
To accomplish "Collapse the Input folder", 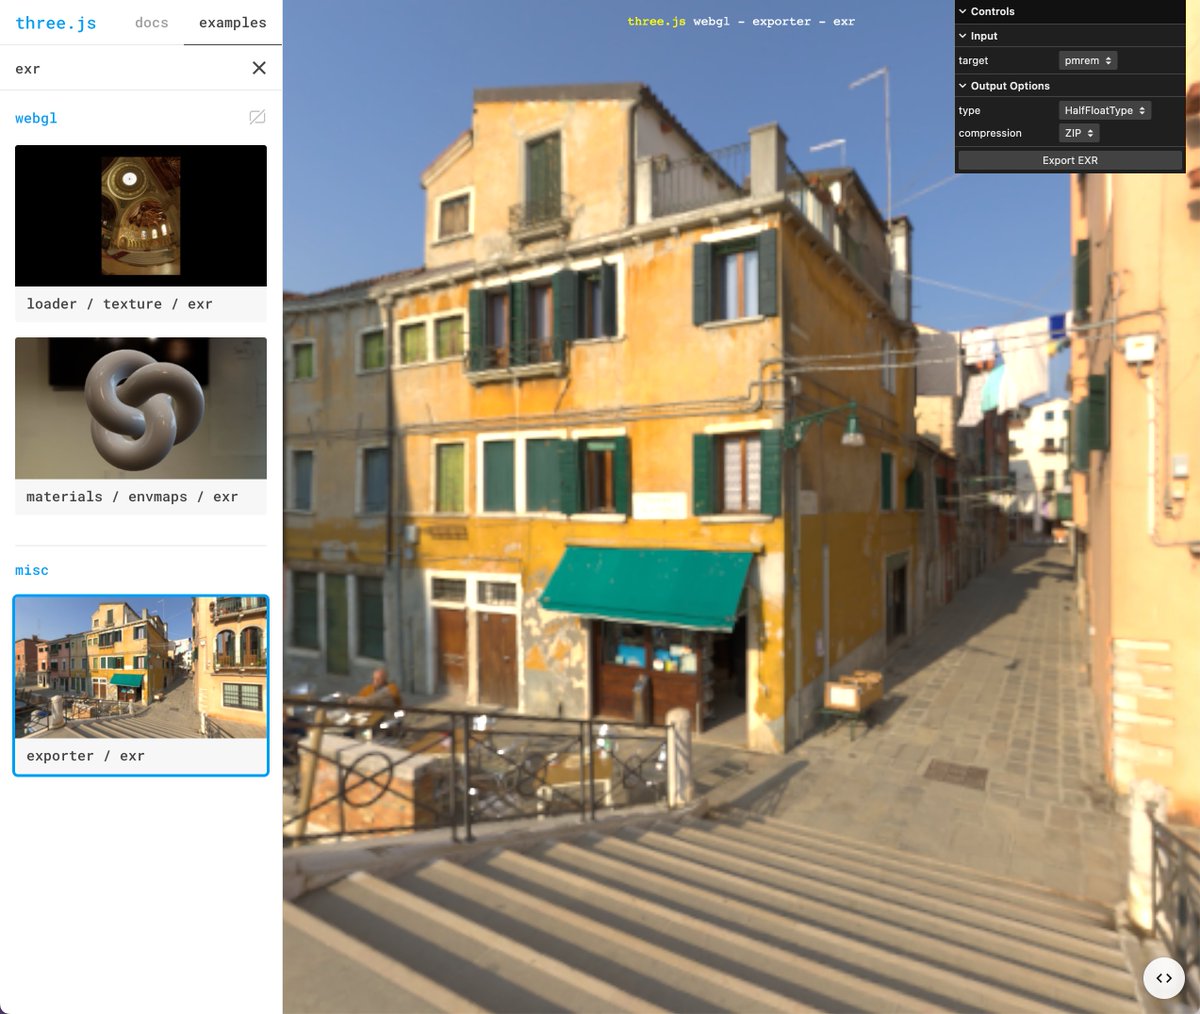I will tap(1070, 36).
